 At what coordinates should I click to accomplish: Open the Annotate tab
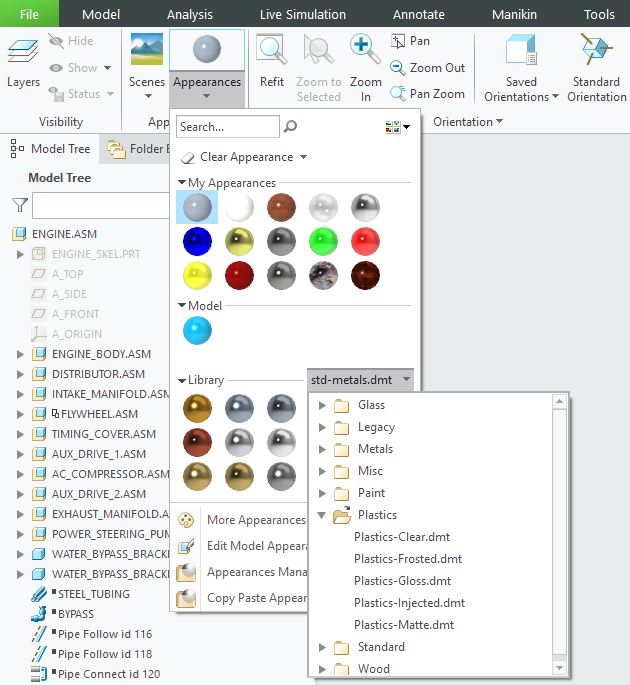[x=419, y=14]
